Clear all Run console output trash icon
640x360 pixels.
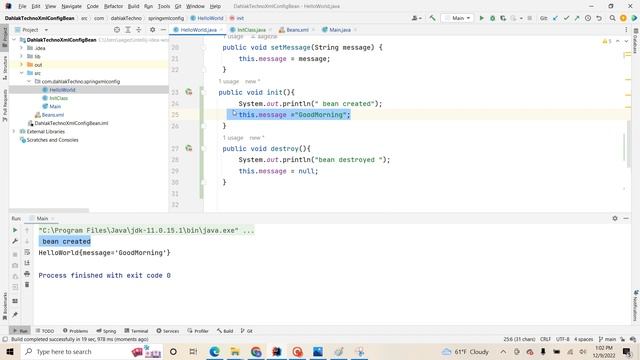27,284
